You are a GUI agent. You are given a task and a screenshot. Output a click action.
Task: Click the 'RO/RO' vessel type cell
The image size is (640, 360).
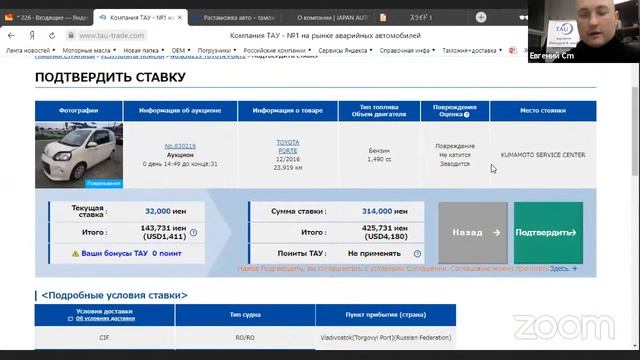(x=245, y=338)
